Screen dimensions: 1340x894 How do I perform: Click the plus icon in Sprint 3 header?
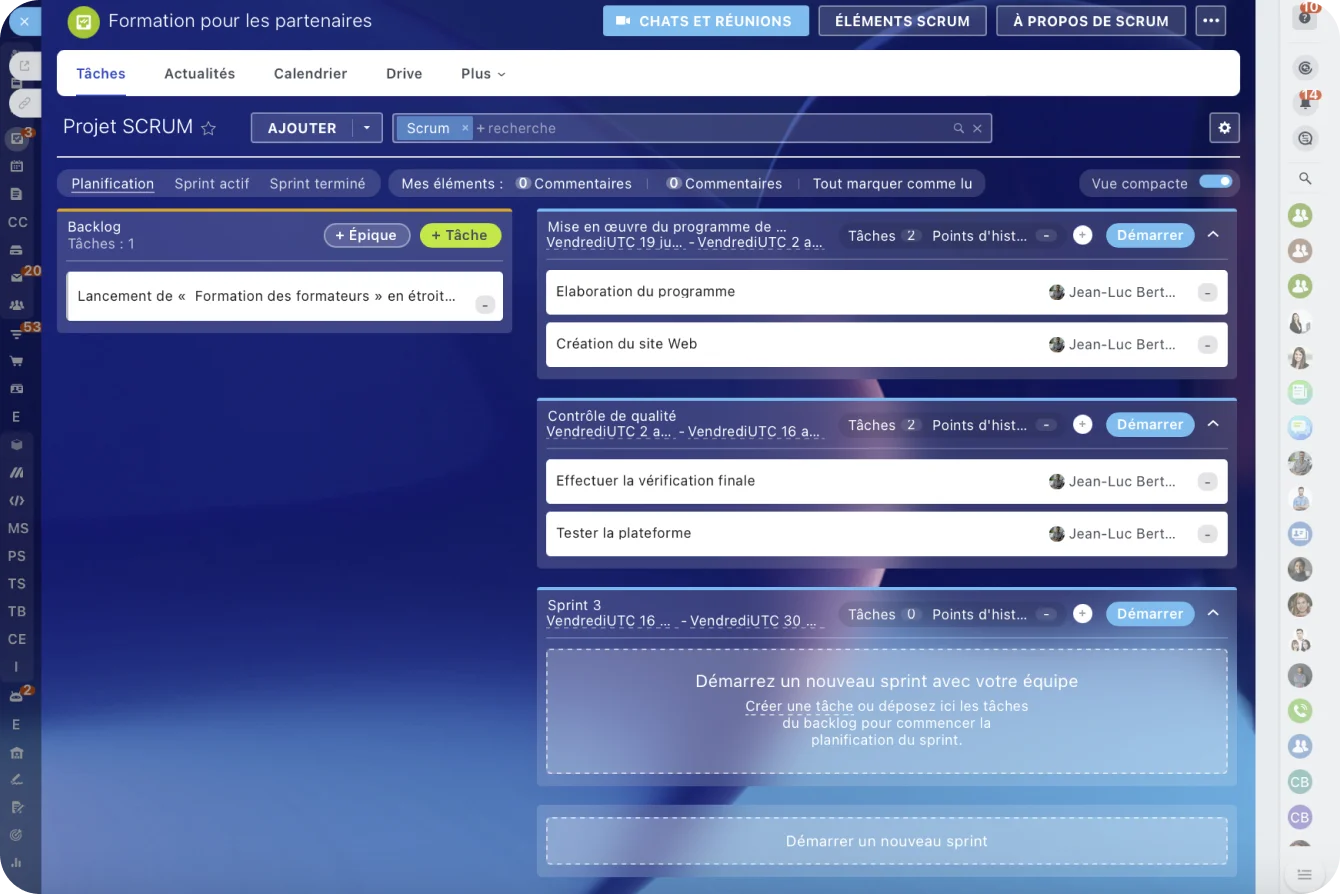coord(1082,614)
